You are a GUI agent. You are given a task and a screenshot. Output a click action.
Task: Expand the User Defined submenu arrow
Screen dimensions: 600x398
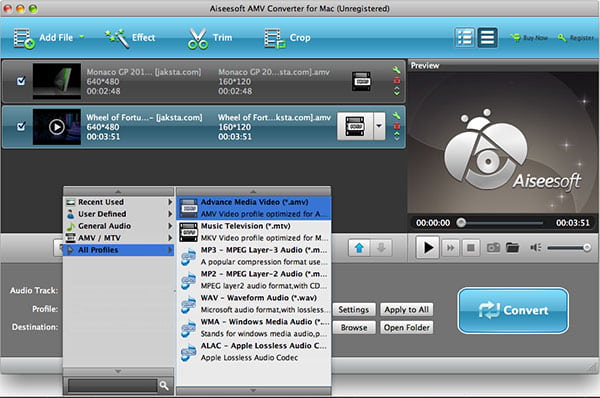(170, 214)
